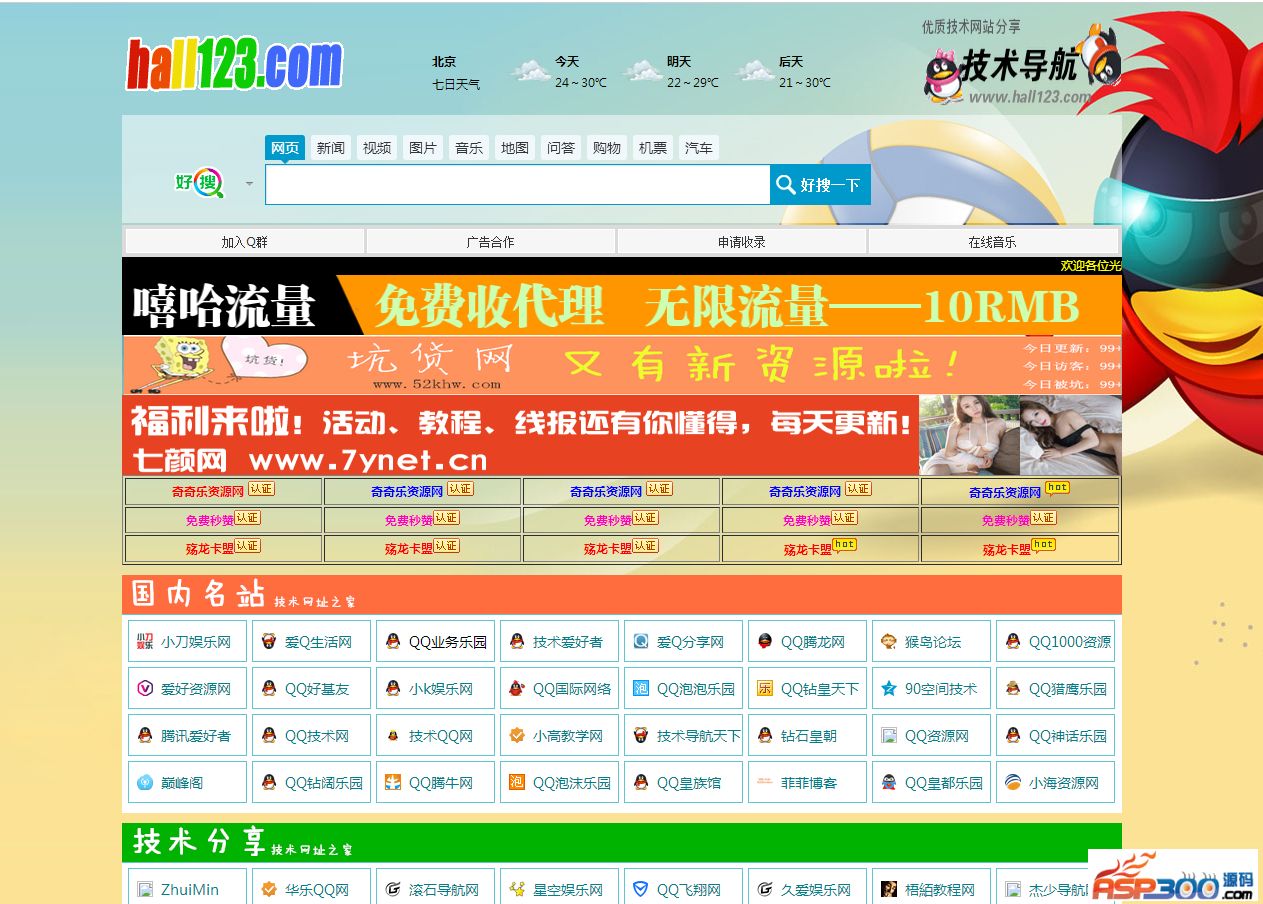
Task: Click the icon beside 小刀娱乐网
Action: 145,642
